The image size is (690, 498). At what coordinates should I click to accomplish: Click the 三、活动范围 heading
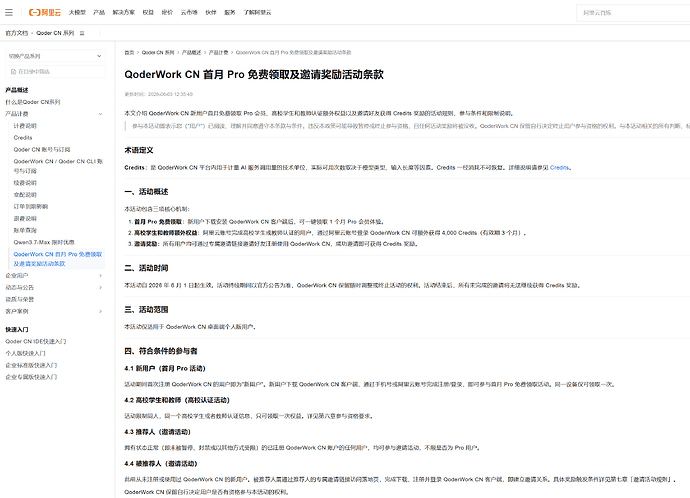point(146,310)
